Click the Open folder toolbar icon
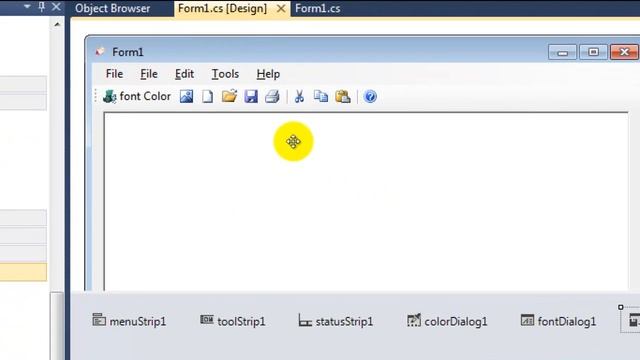Image resolution: width=640 pixels, height=360 pixels. (229, 96)
